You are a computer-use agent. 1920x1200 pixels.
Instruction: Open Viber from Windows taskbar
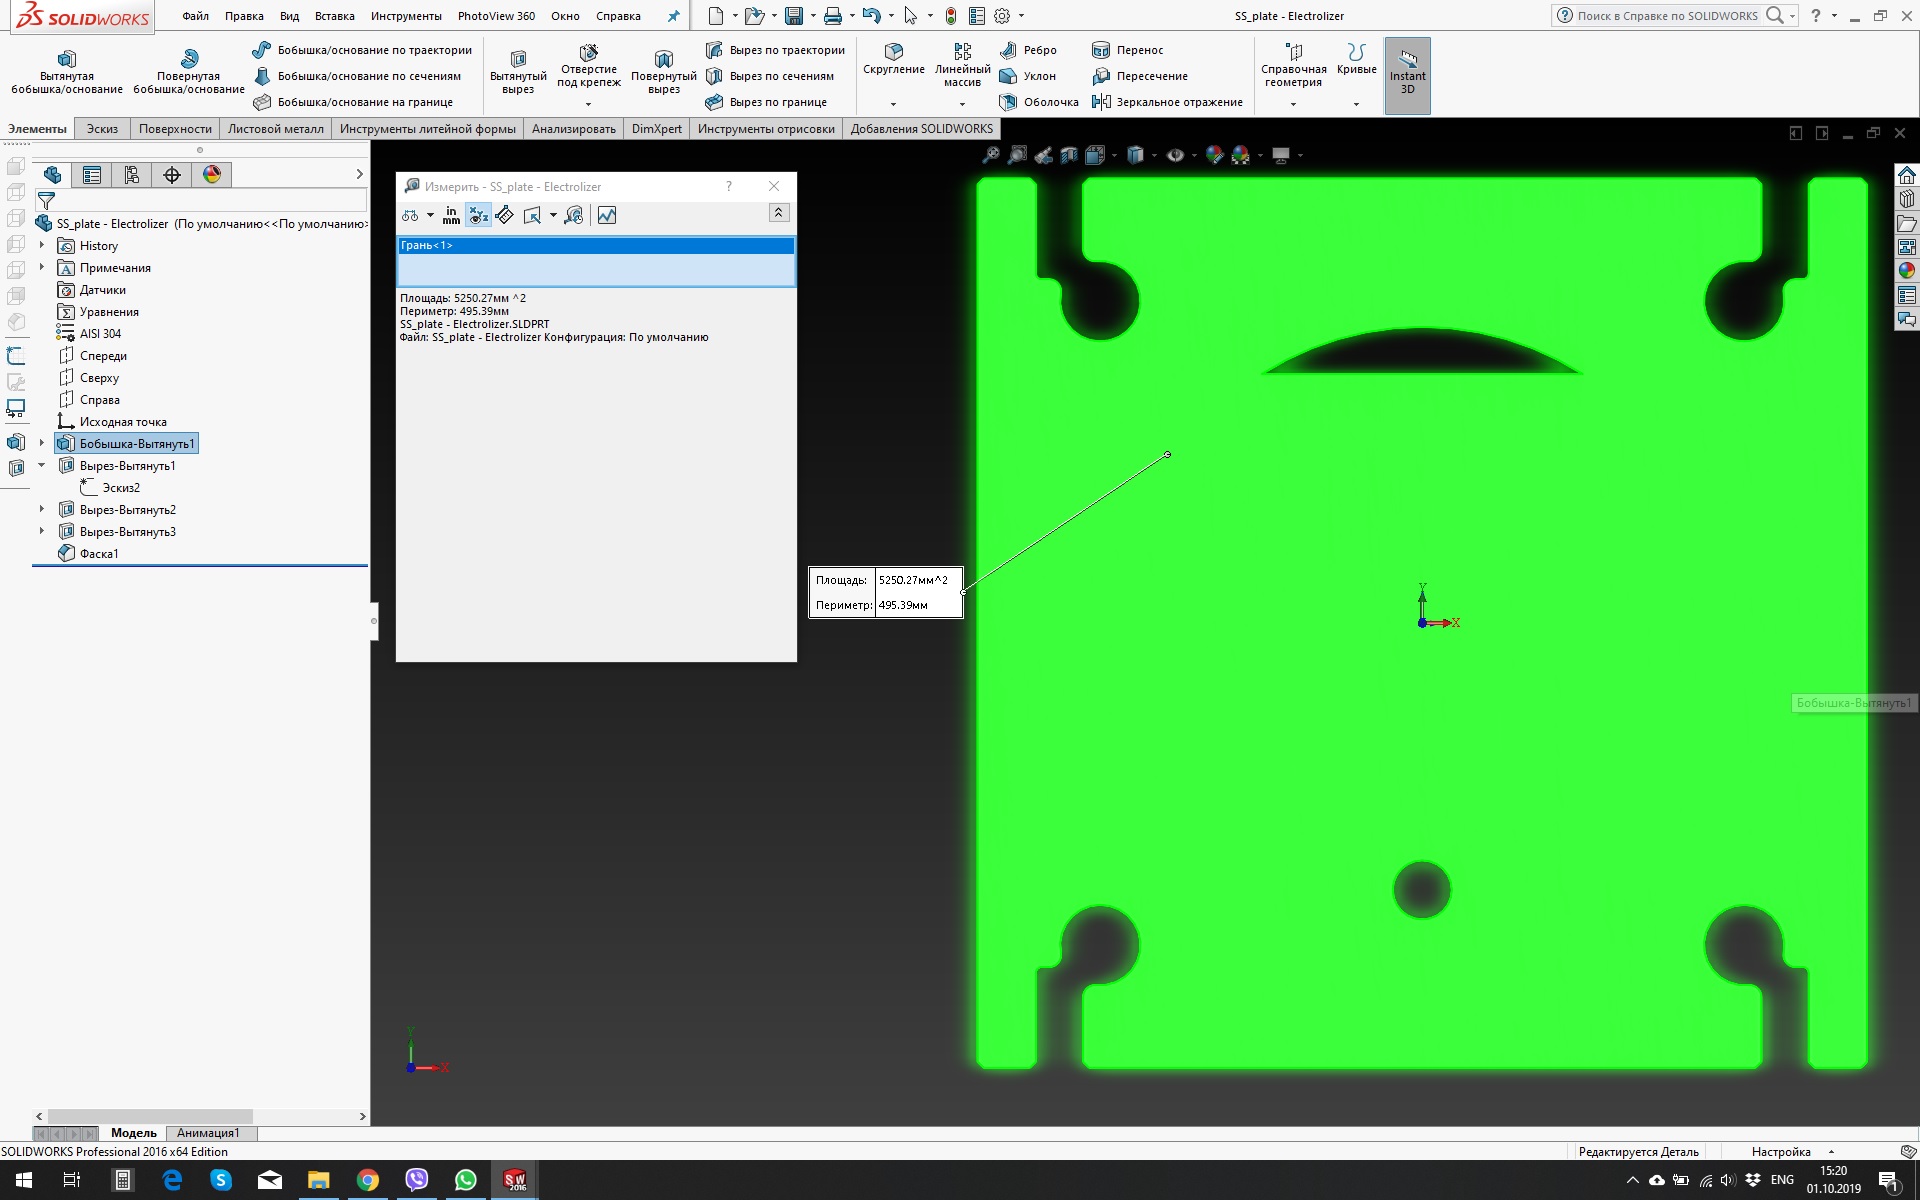pos(417,1180)
